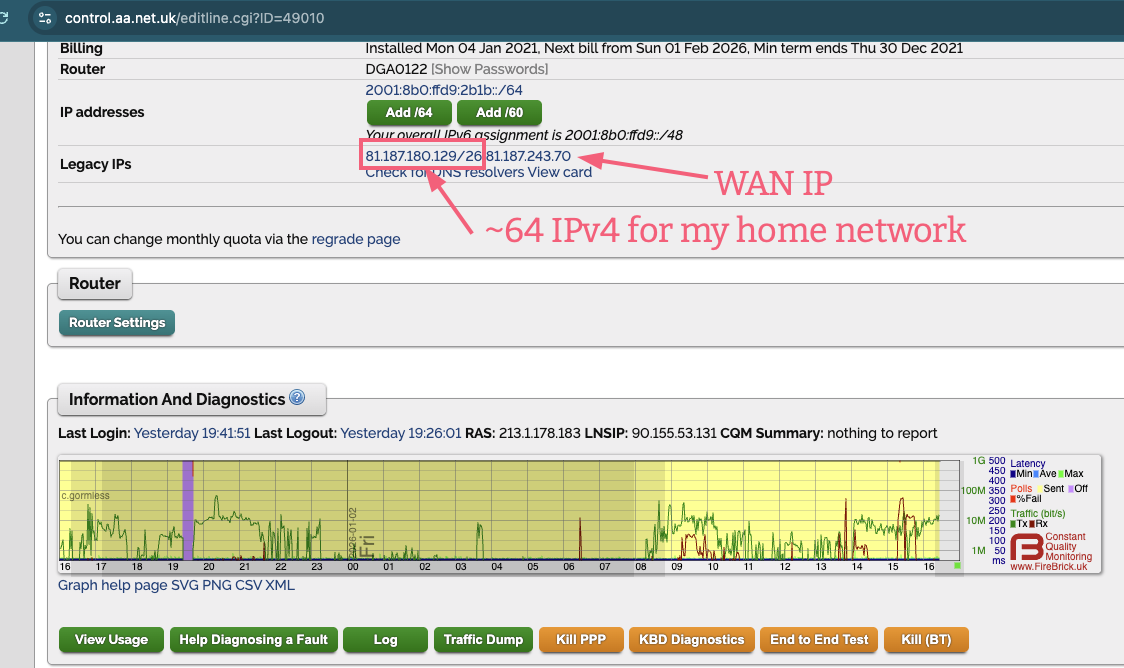
Task: Start a Traffic Dump
Action: [483, 639]
